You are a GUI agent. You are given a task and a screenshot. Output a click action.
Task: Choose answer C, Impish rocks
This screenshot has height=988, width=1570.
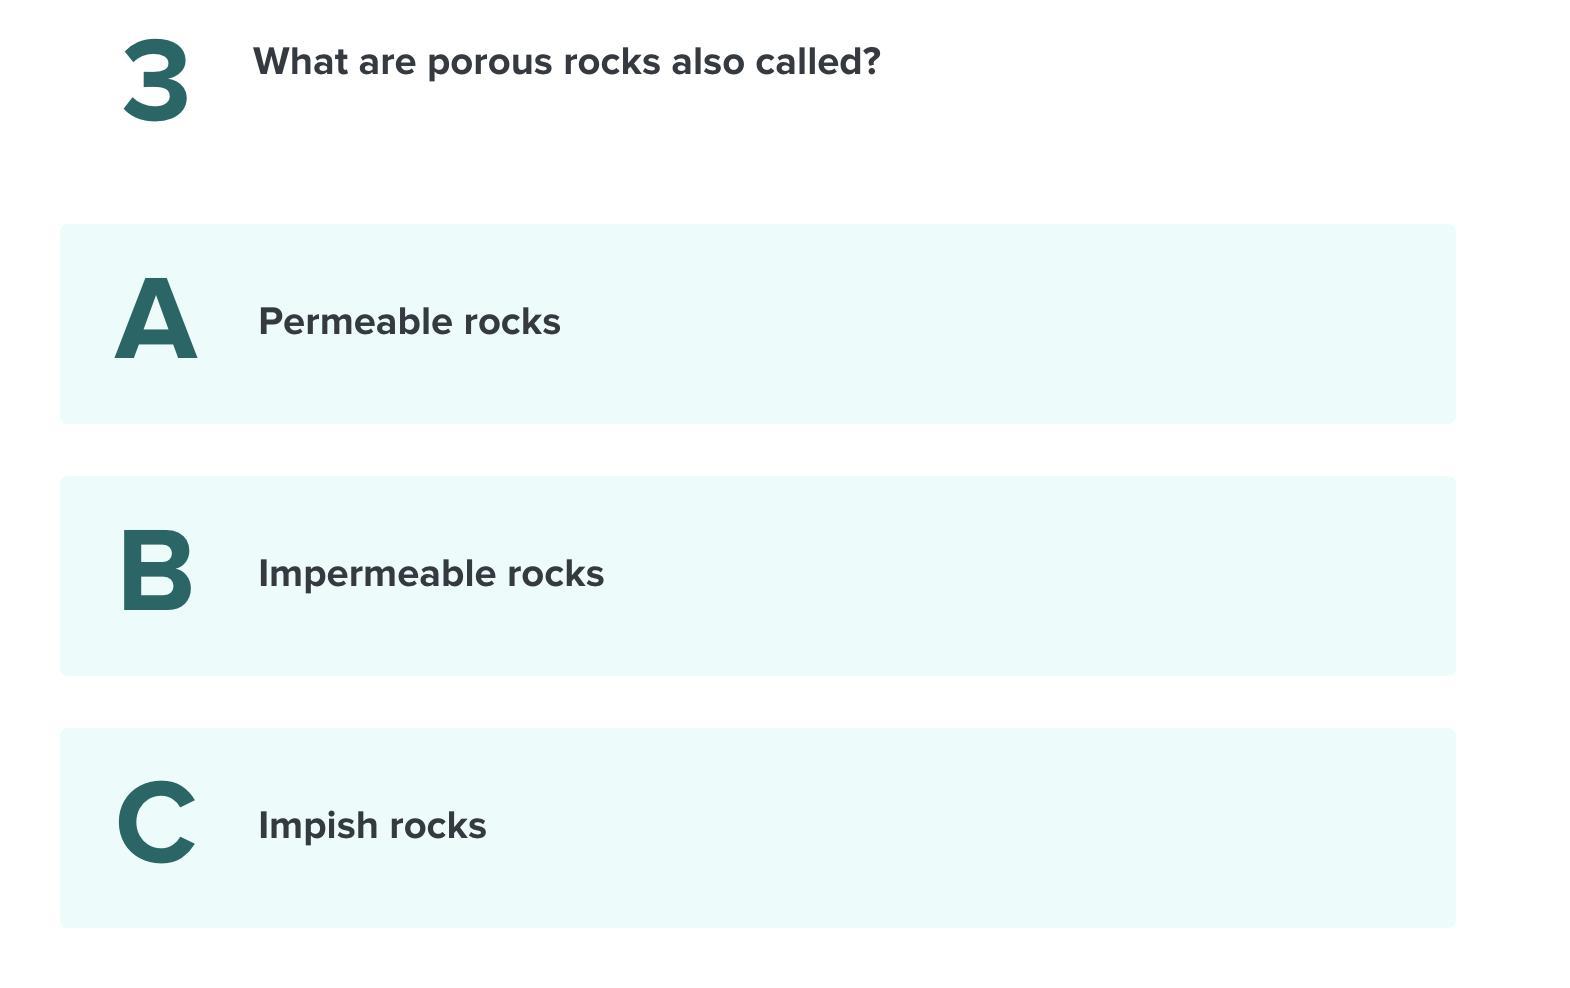click(x=757, y=827)
